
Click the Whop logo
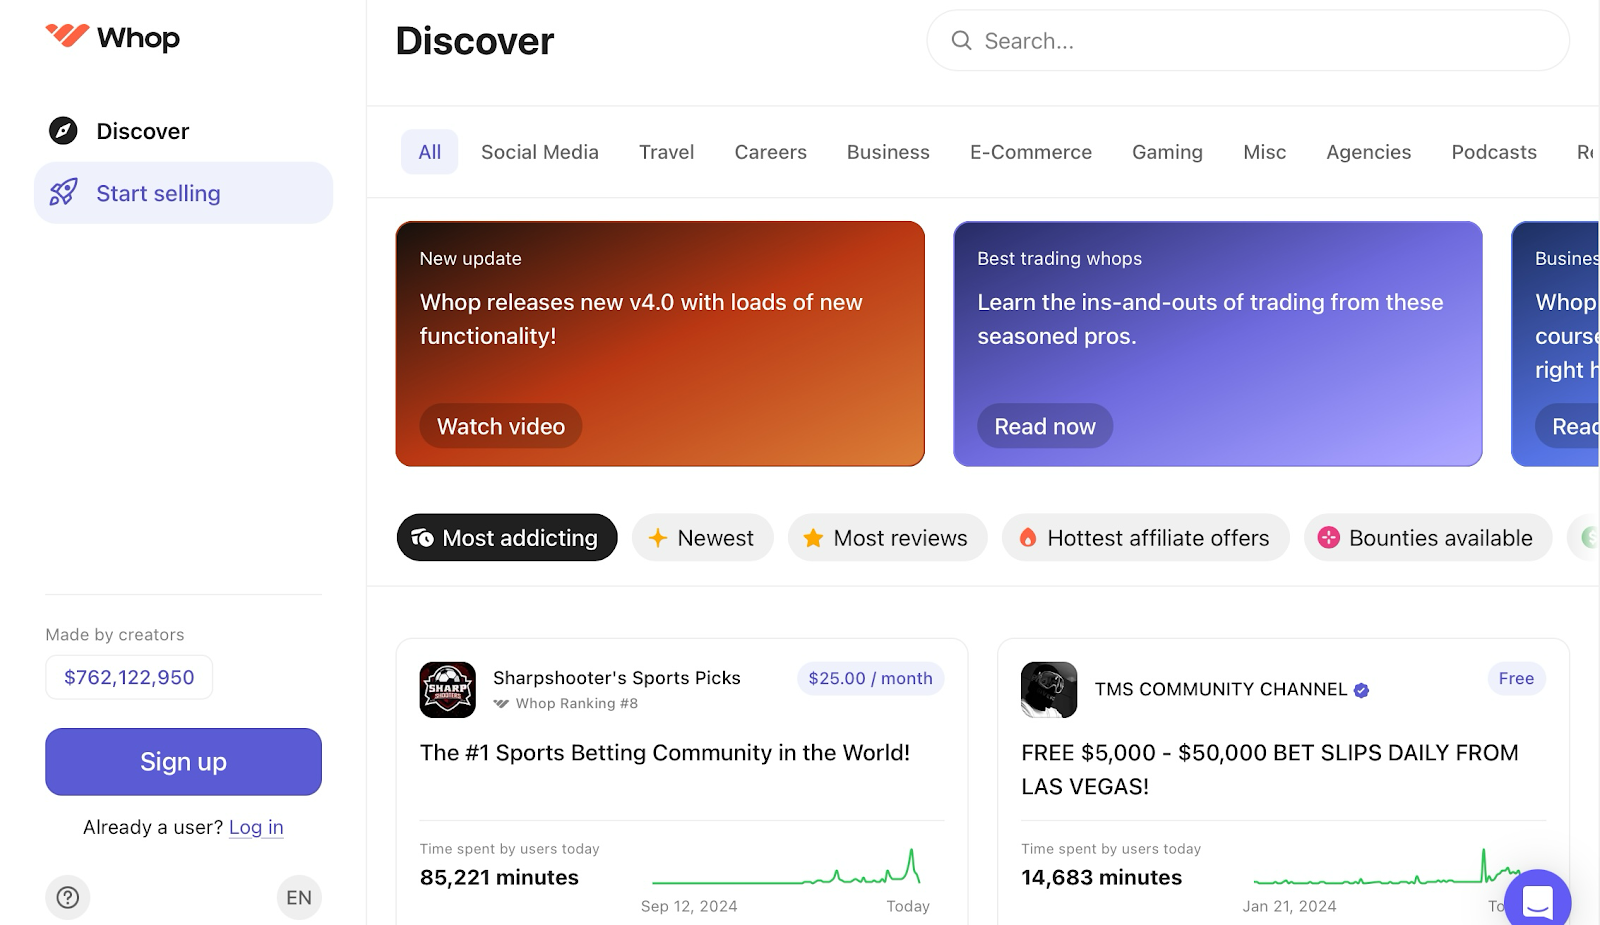(112, 38)
